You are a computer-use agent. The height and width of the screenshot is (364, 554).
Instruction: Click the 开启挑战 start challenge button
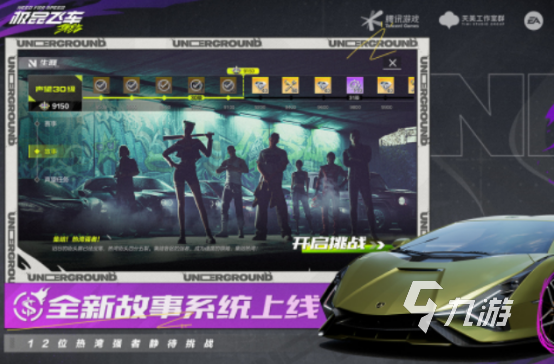[338, 244]
